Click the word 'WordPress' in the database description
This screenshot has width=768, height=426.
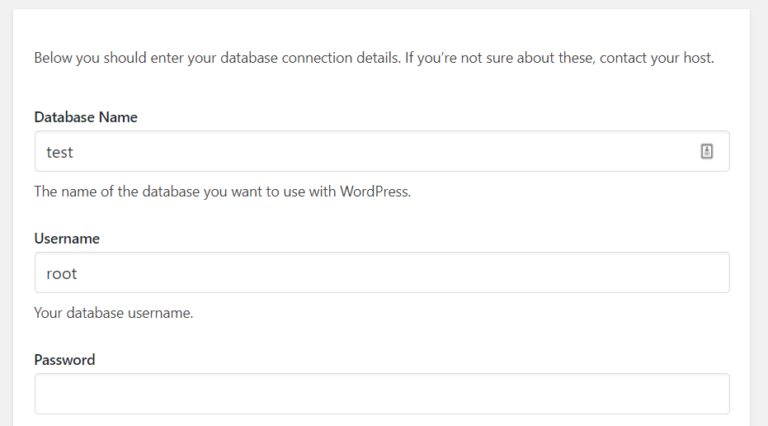(375, 191)
